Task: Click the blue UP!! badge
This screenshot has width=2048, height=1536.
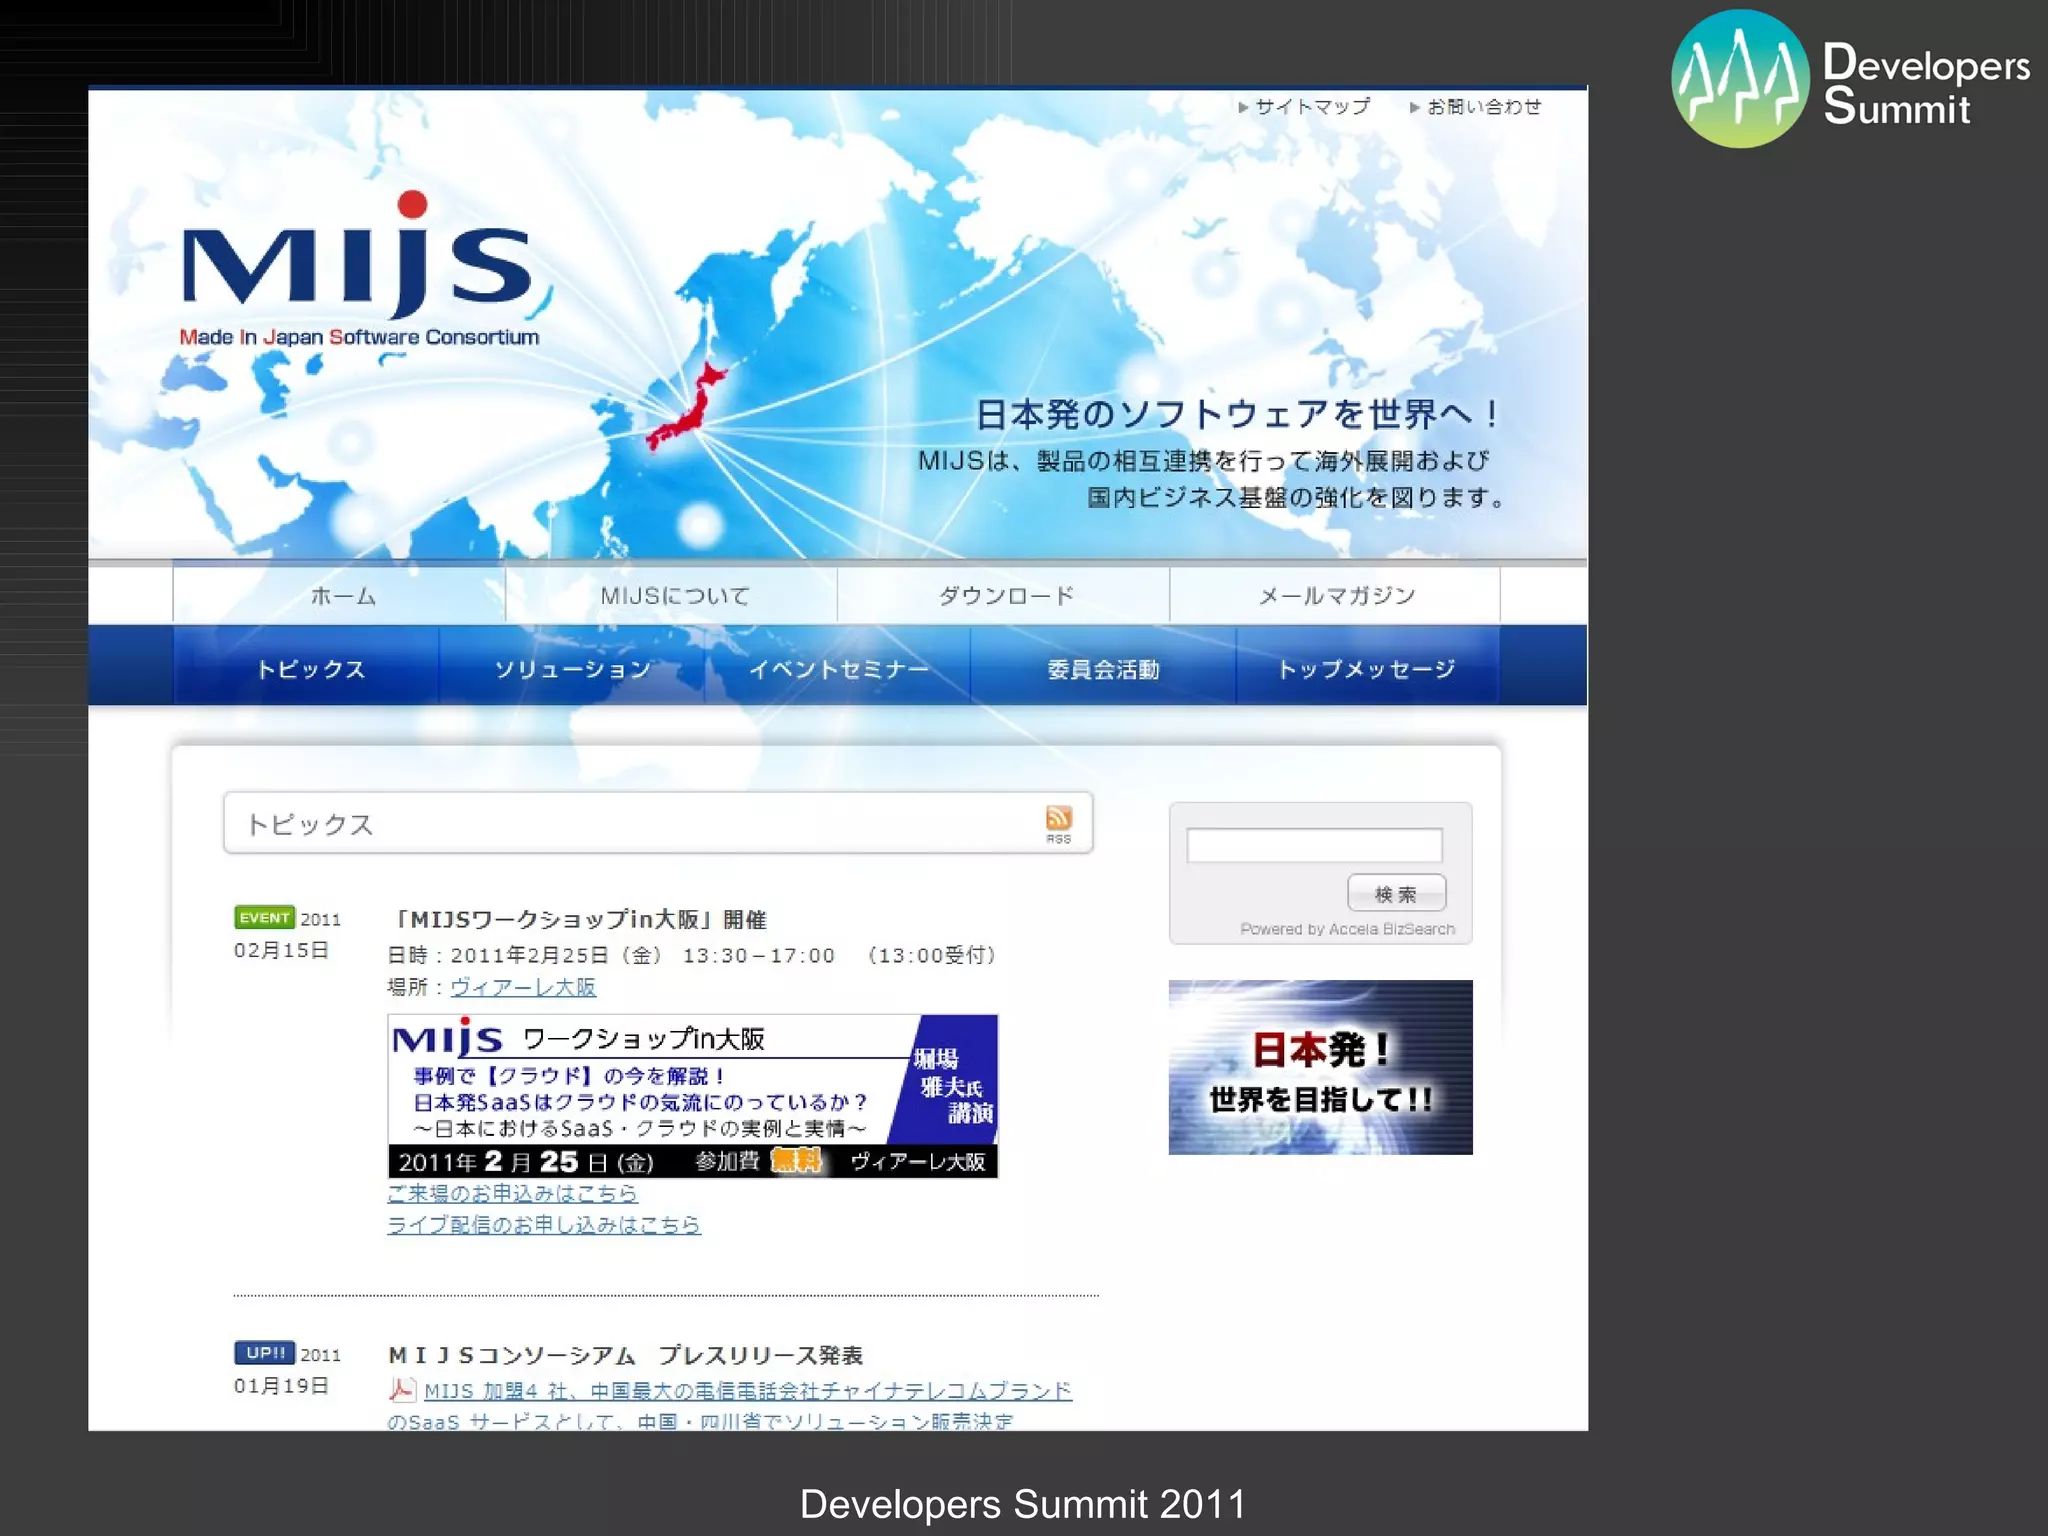Action: pos(265,1353)
